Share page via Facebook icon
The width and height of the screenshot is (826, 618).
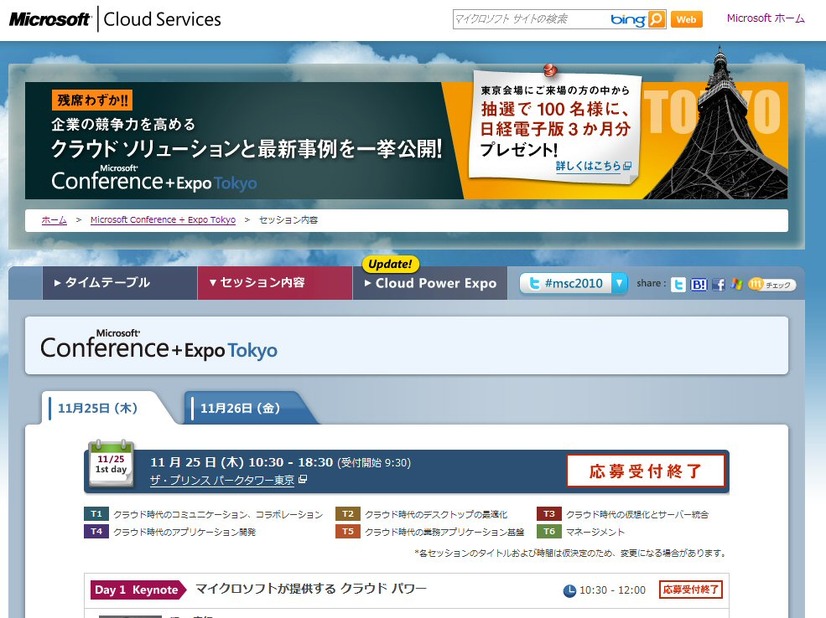click(718, 285)
